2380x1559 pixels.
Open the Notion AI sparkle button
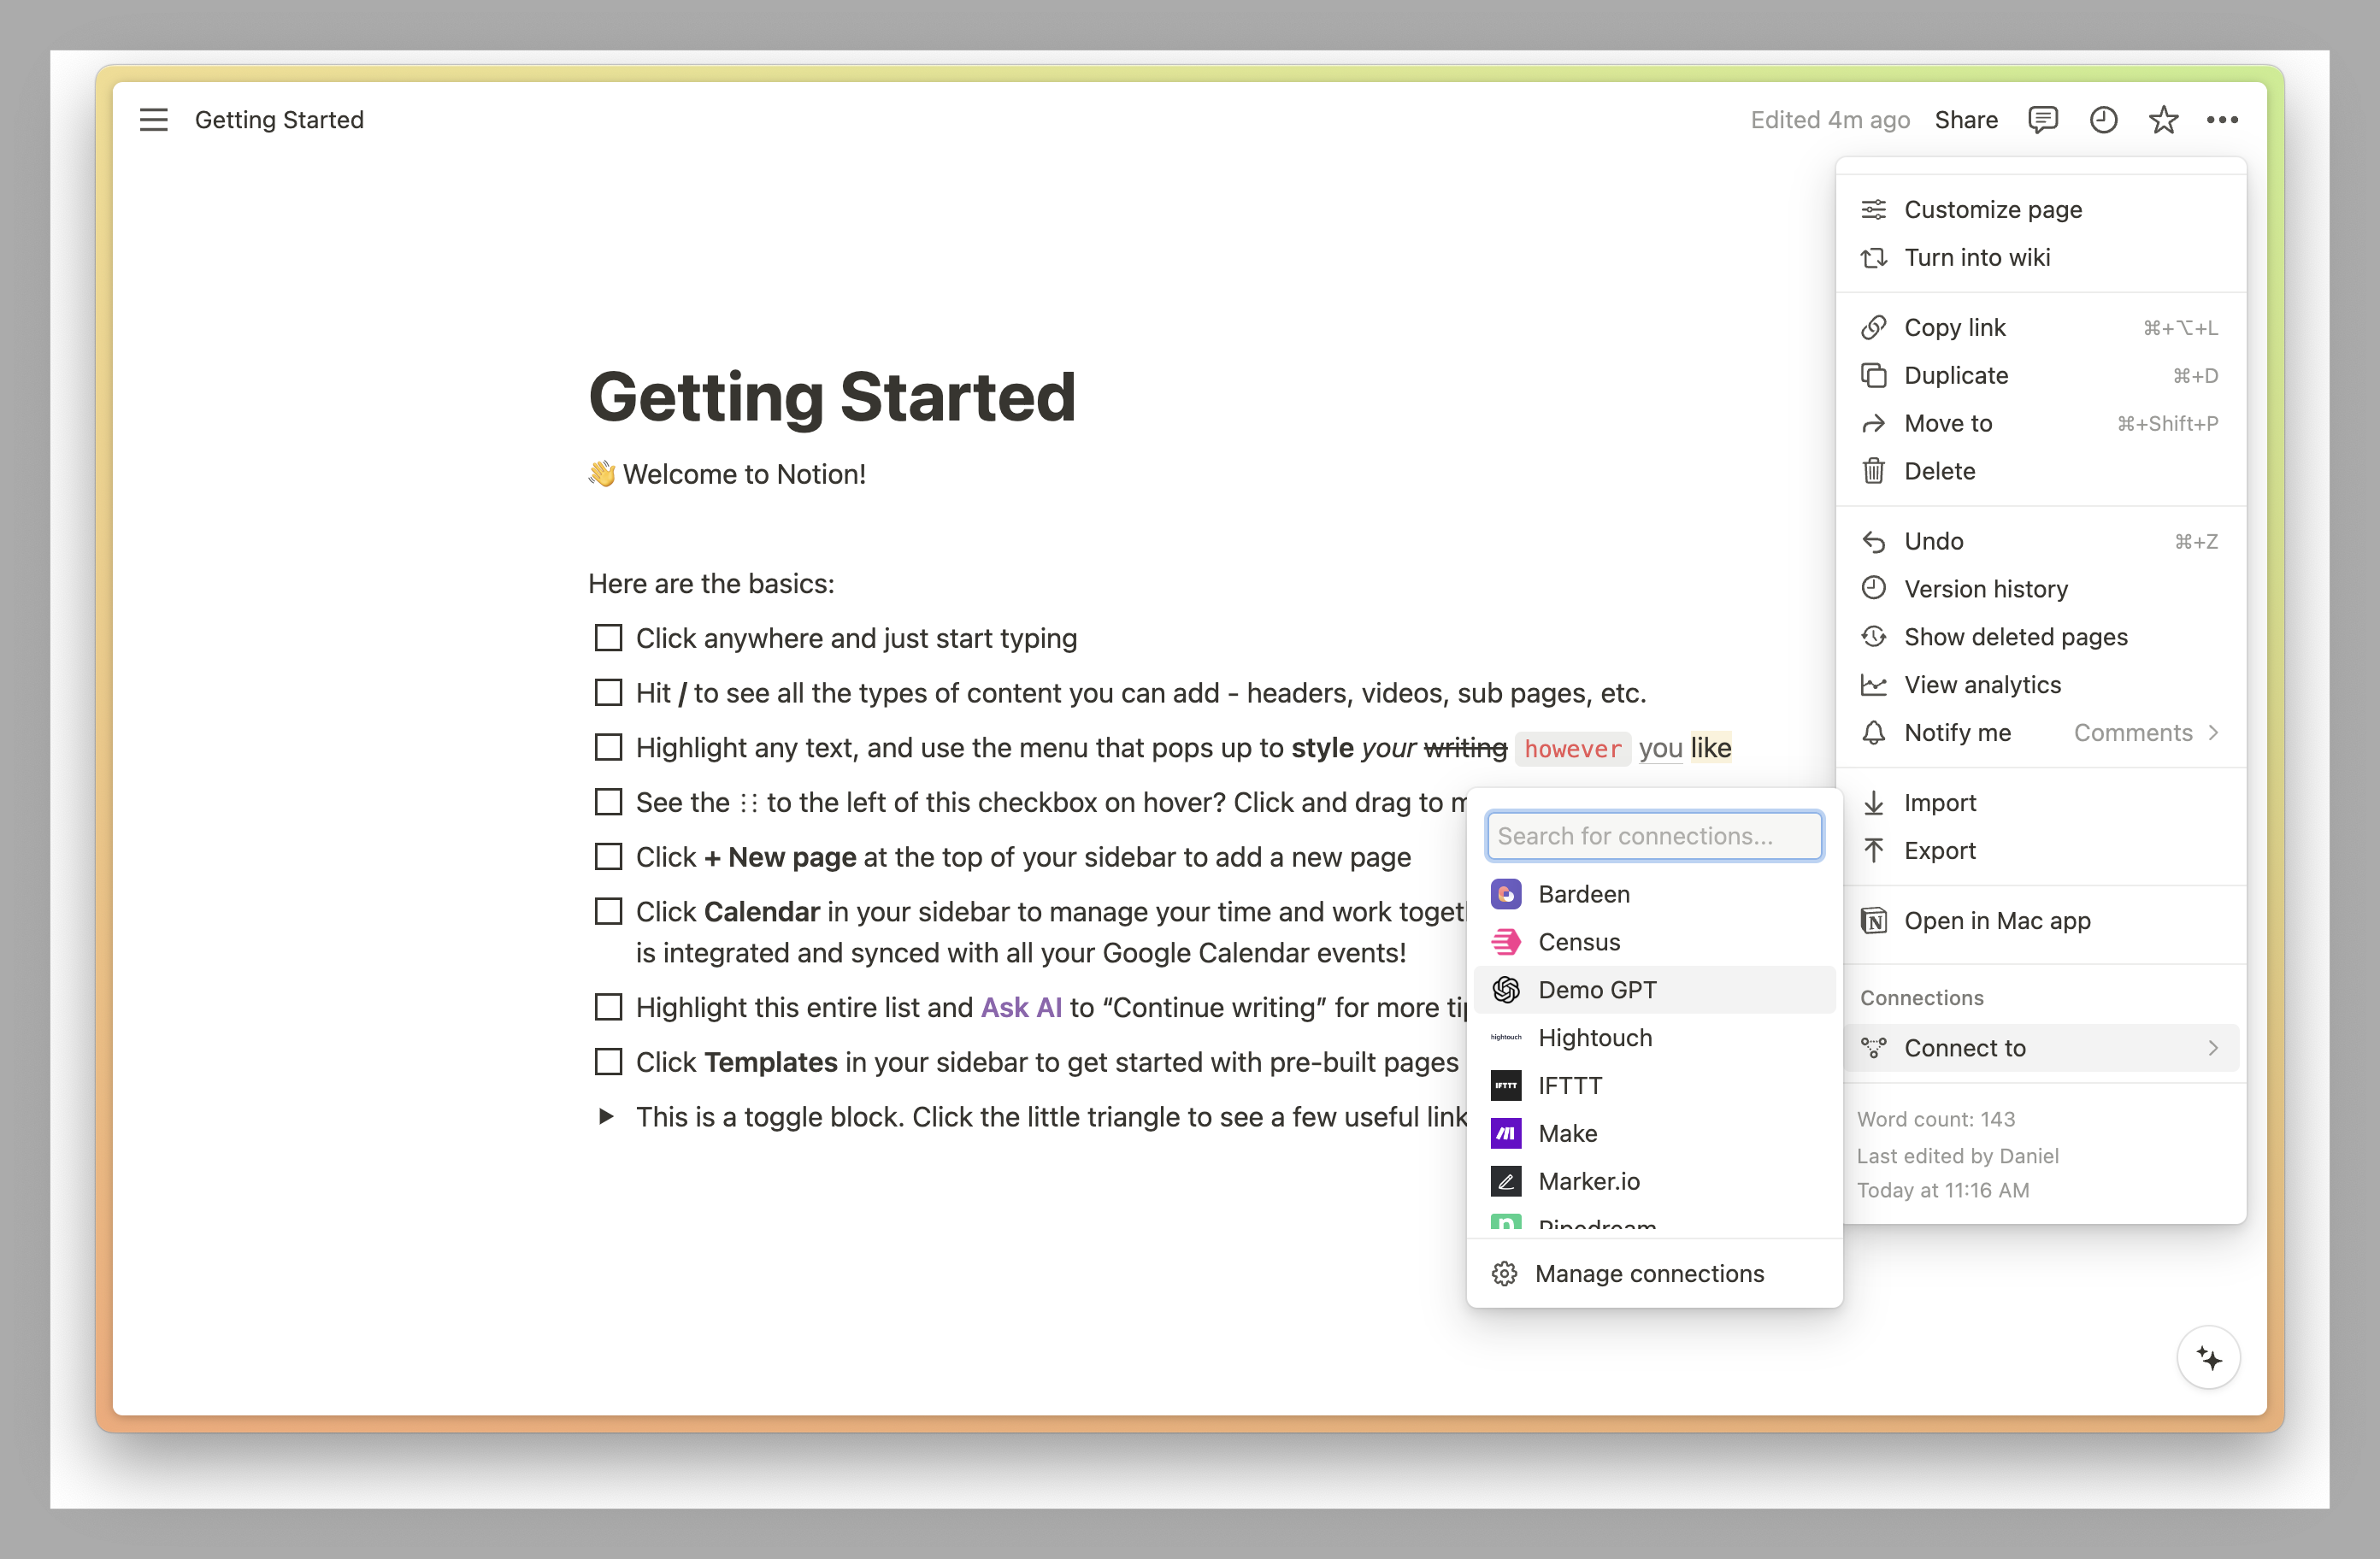pos(2208,1358)
